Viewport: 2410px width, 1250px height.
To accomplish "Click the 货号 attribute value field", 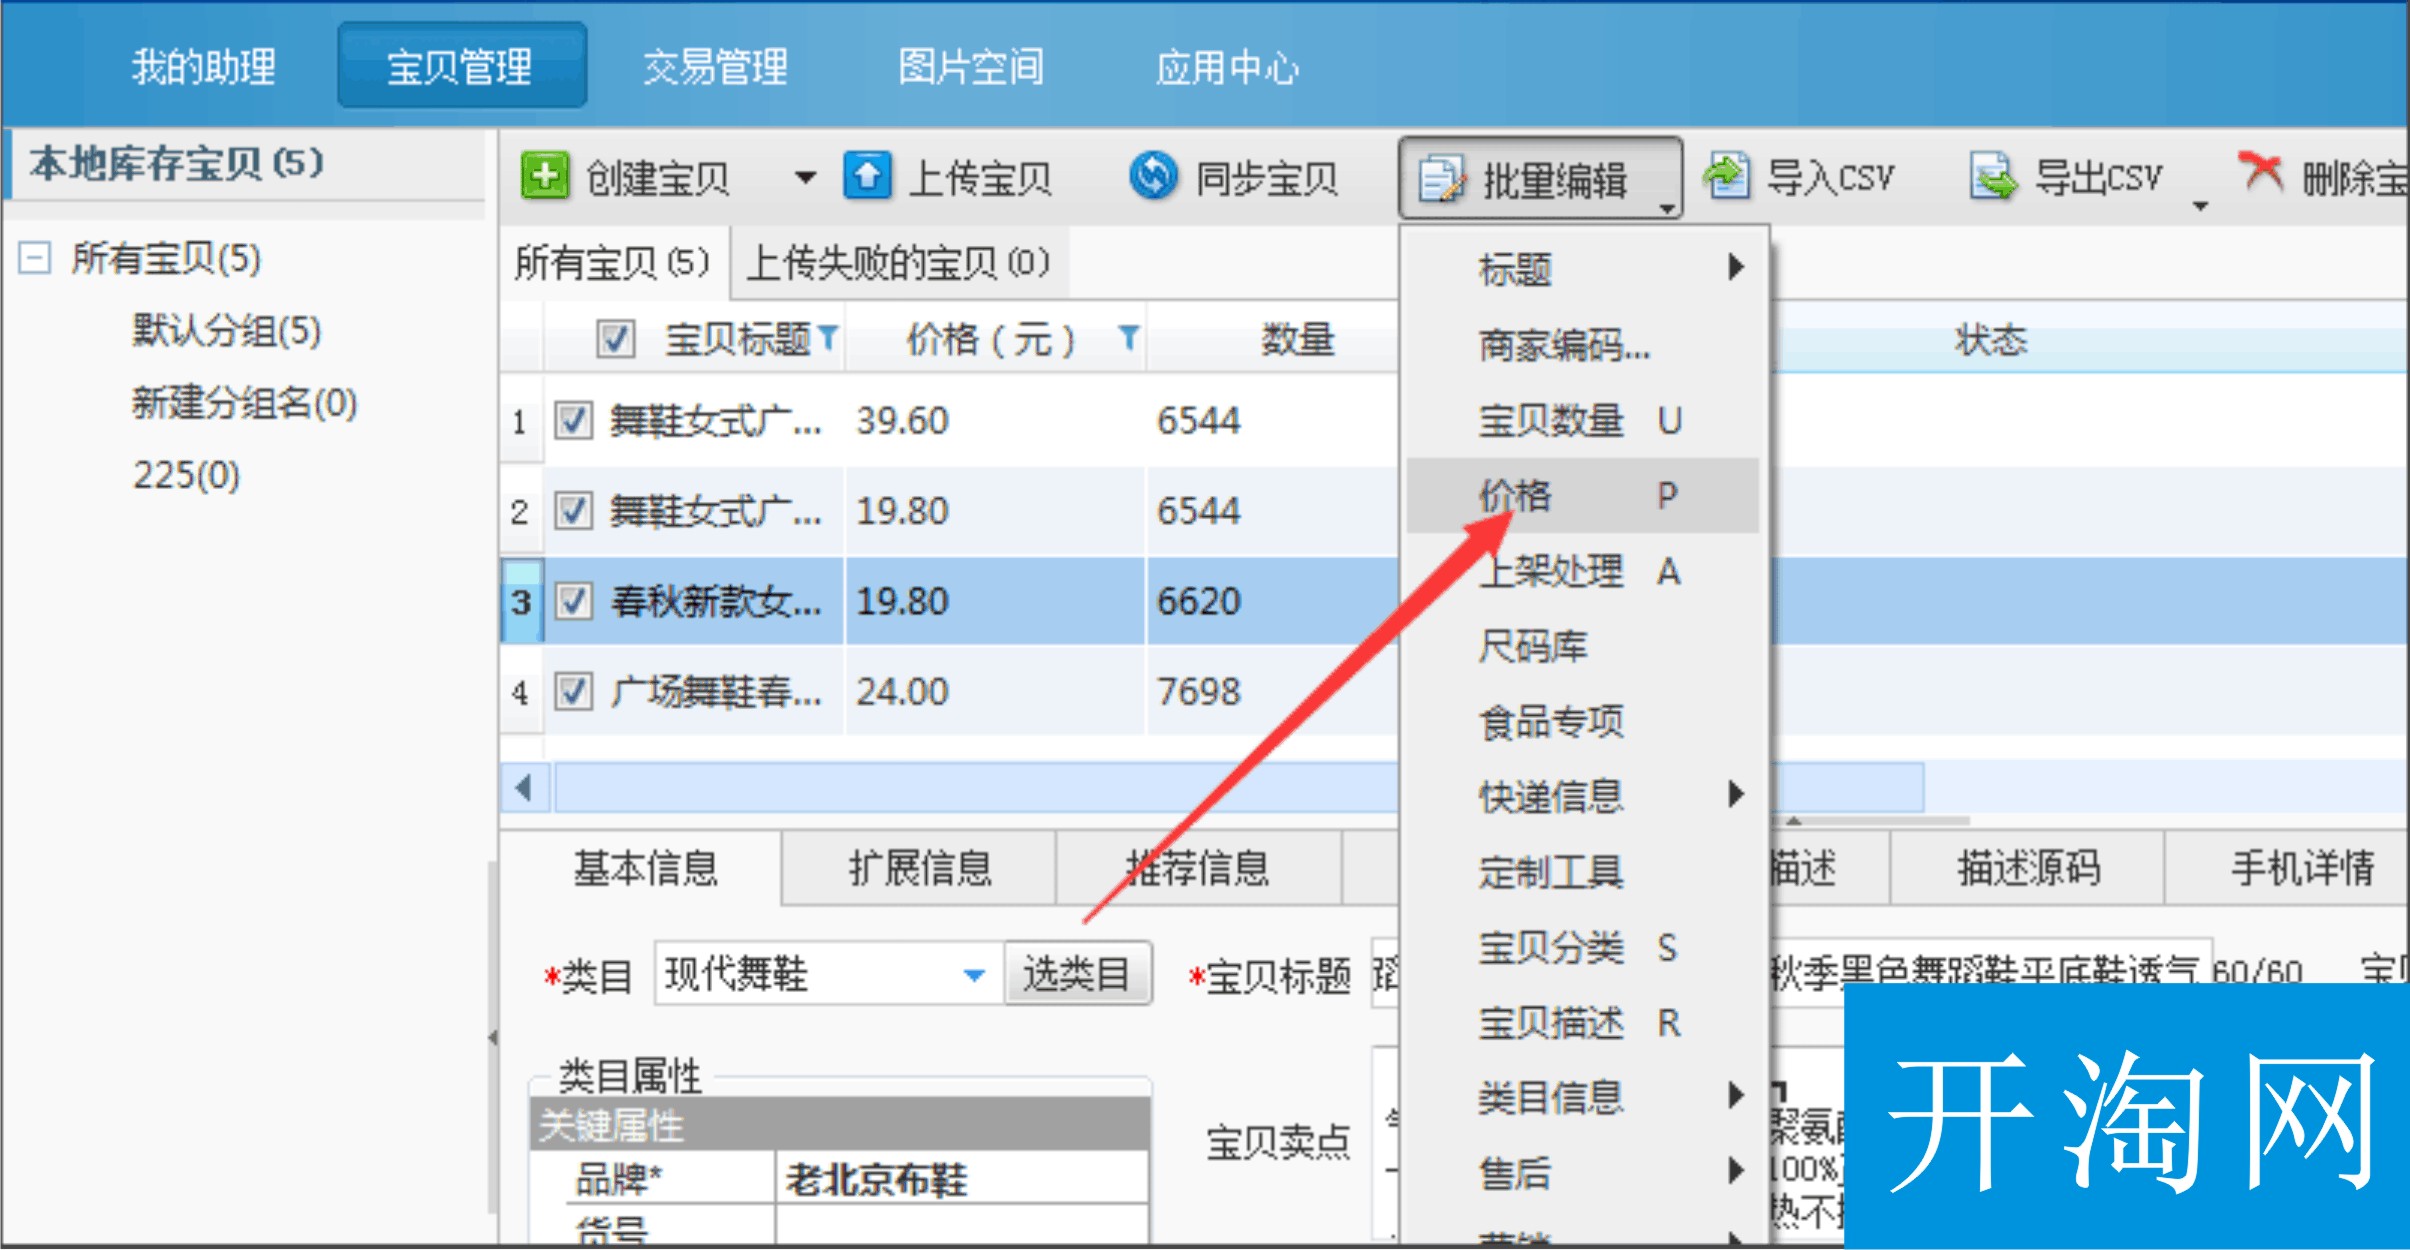I will (962, 1226).
